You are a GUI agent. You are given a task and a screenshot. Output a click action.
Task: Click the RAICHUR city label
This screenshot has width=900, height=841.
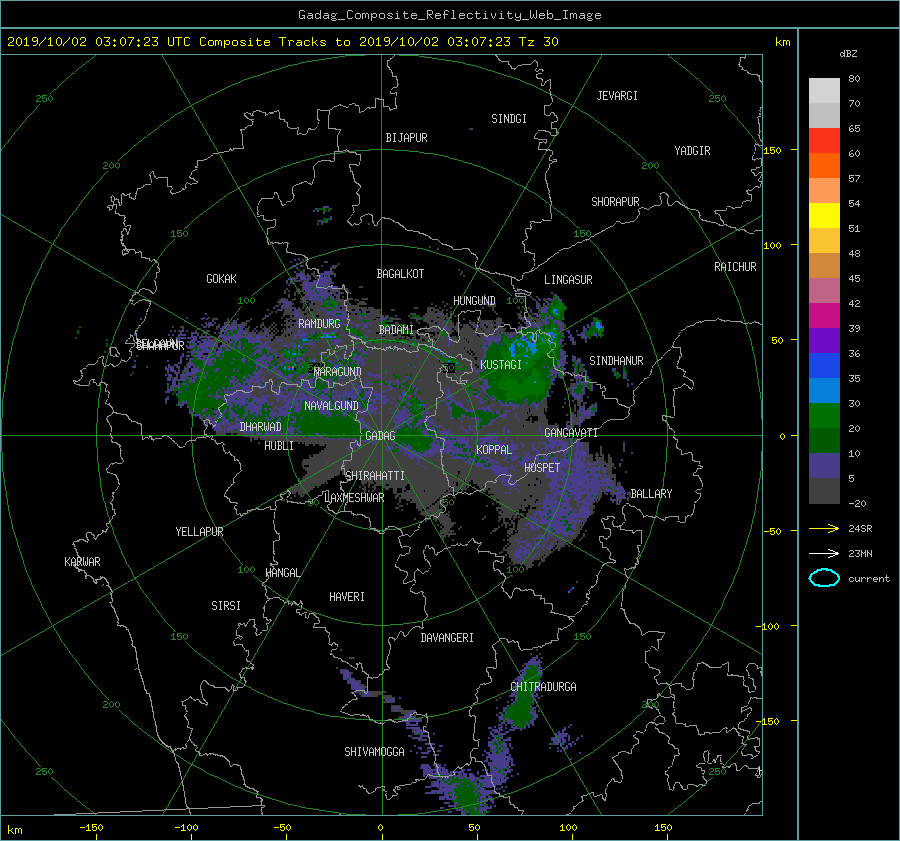pyautogui.click(x=735, y=267)
